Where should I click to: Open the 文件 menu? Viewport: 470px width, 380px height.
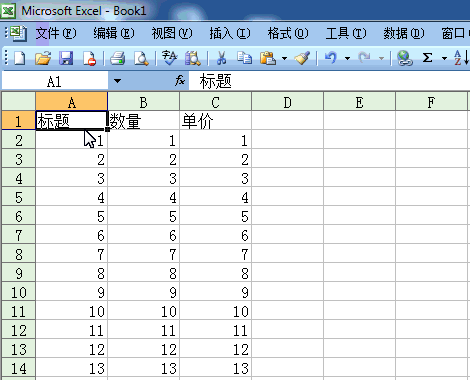click(56, 33)
